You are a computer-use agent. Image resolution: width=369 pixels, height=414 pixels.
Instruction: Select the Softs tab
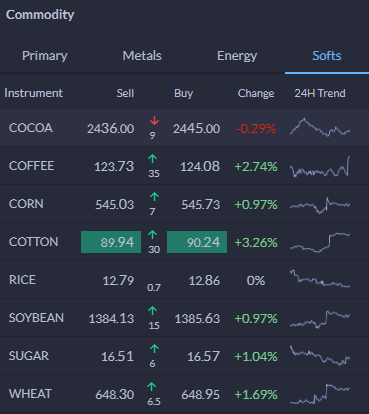coord(327,55)
